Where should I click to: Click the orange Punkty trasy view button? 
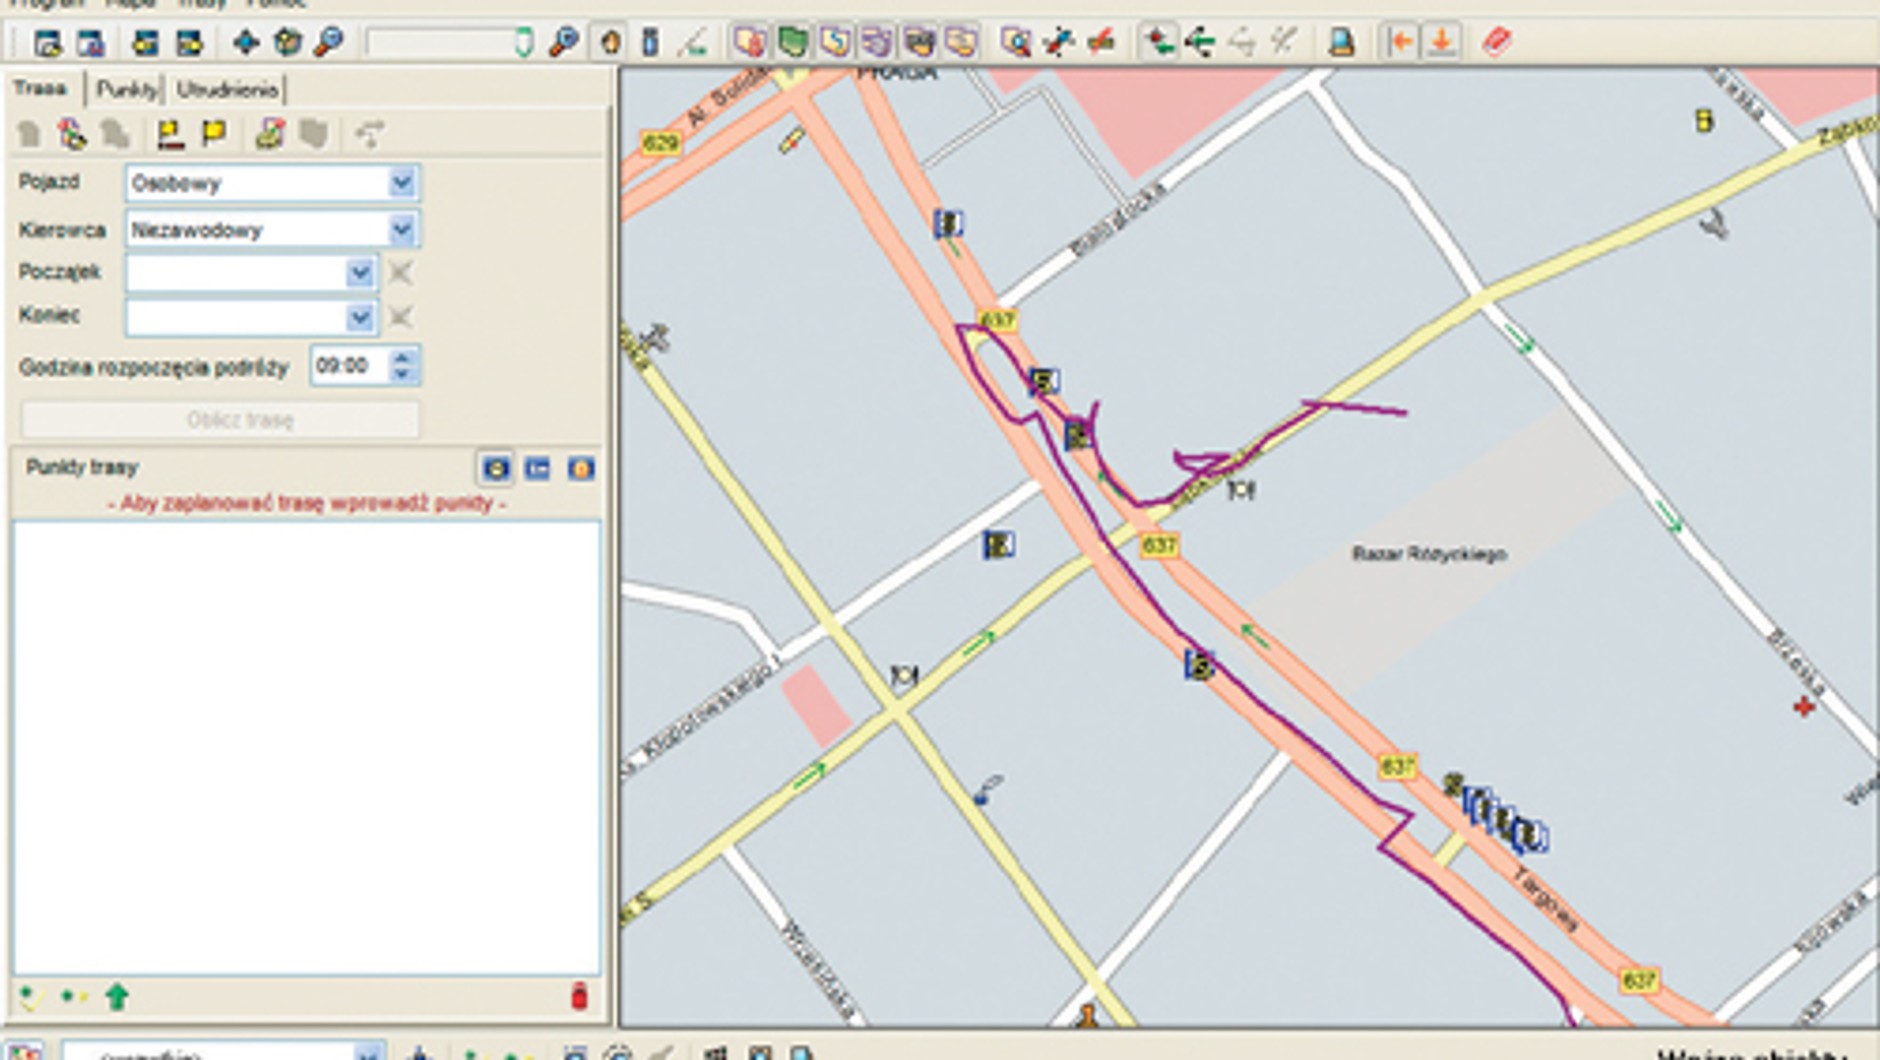click(581, 468)
